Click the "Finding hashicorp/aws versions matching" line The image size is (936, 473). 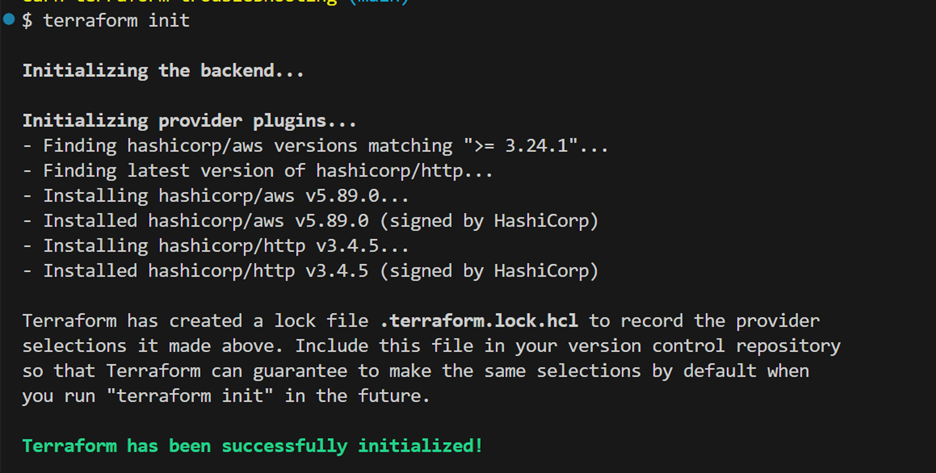(315, 146)
